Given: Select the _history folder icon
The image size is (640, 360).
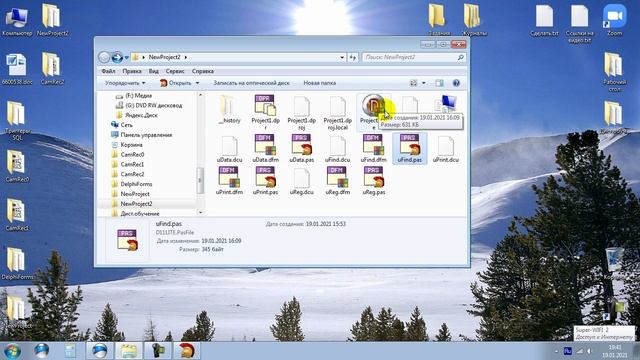Looking at the screenshot, I should click(228, 105).
